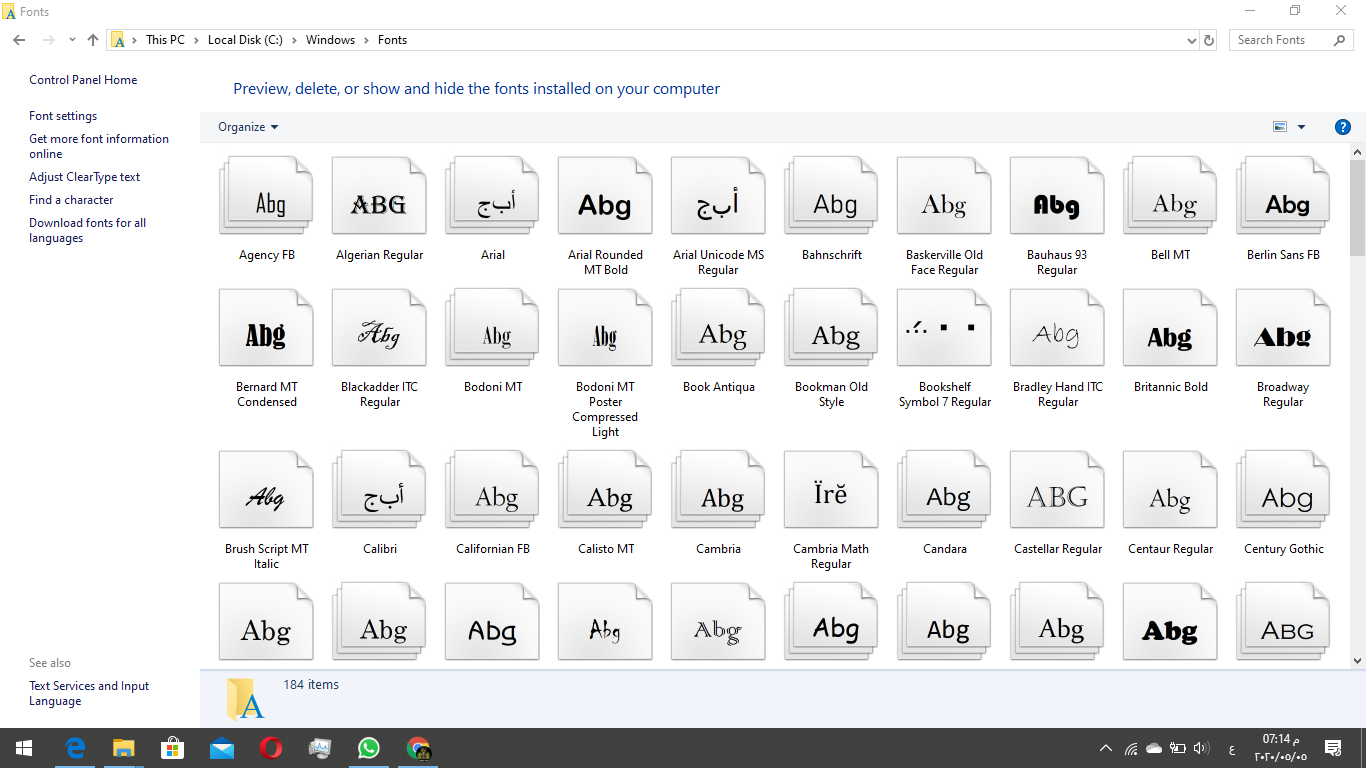
Task: Select the Cambria font icon
Action: [x=719, y=491]
